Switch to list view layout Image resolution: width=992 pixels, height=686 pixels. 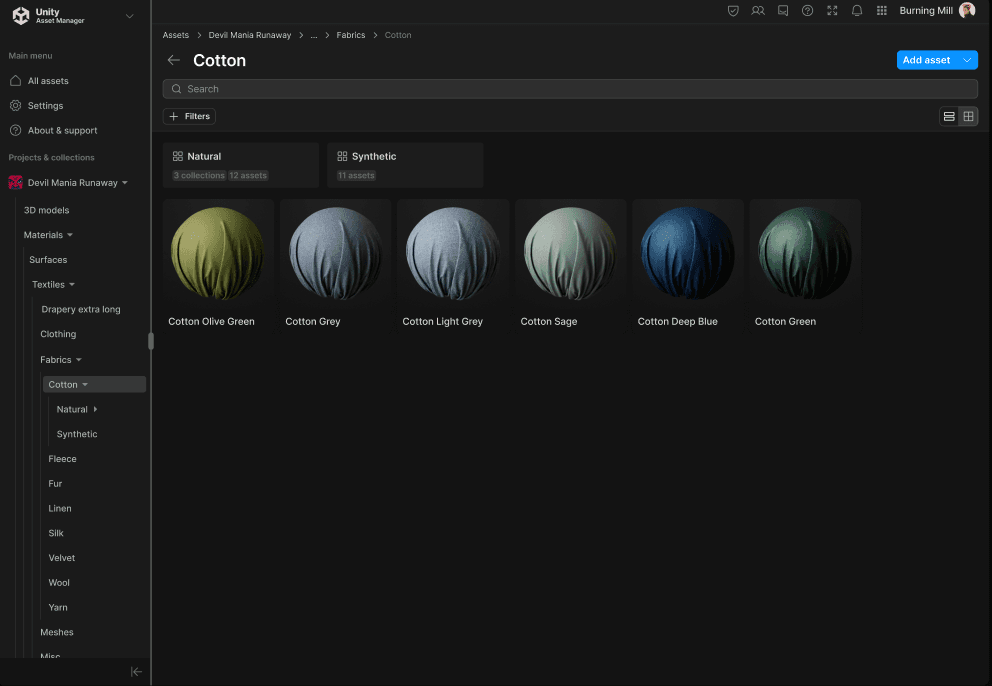pos(948,116)
